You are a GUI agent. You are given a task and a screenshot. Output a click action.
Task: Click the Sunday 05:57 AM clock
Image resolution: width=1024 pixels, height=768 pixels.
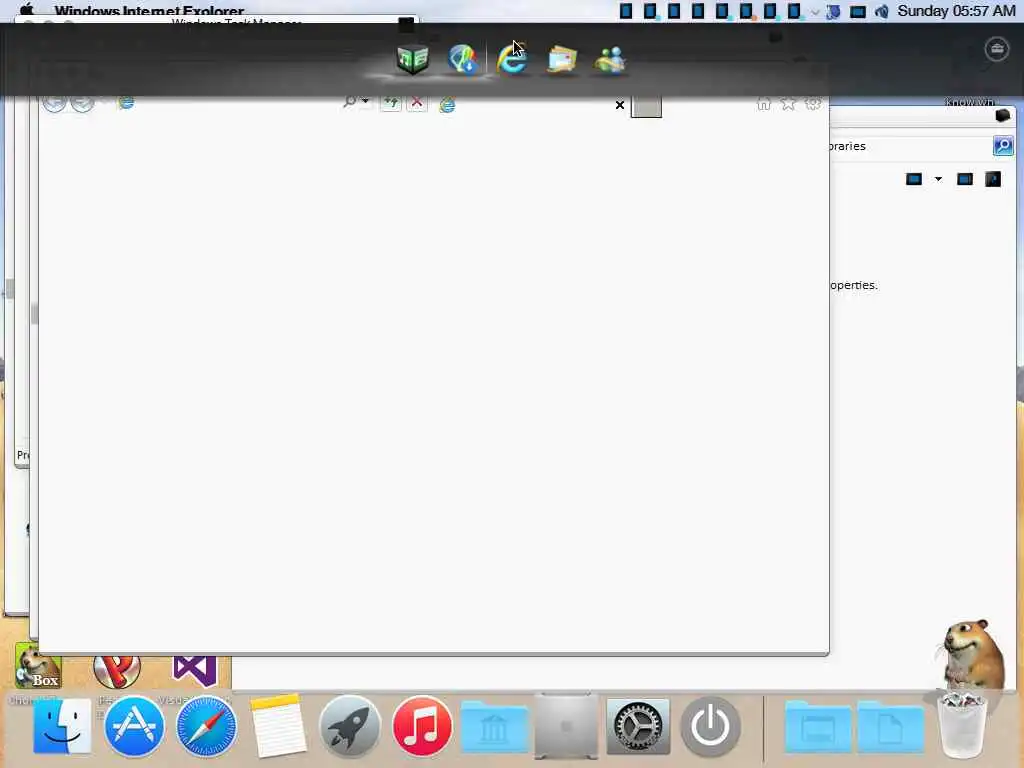click(x=956, y=11)
